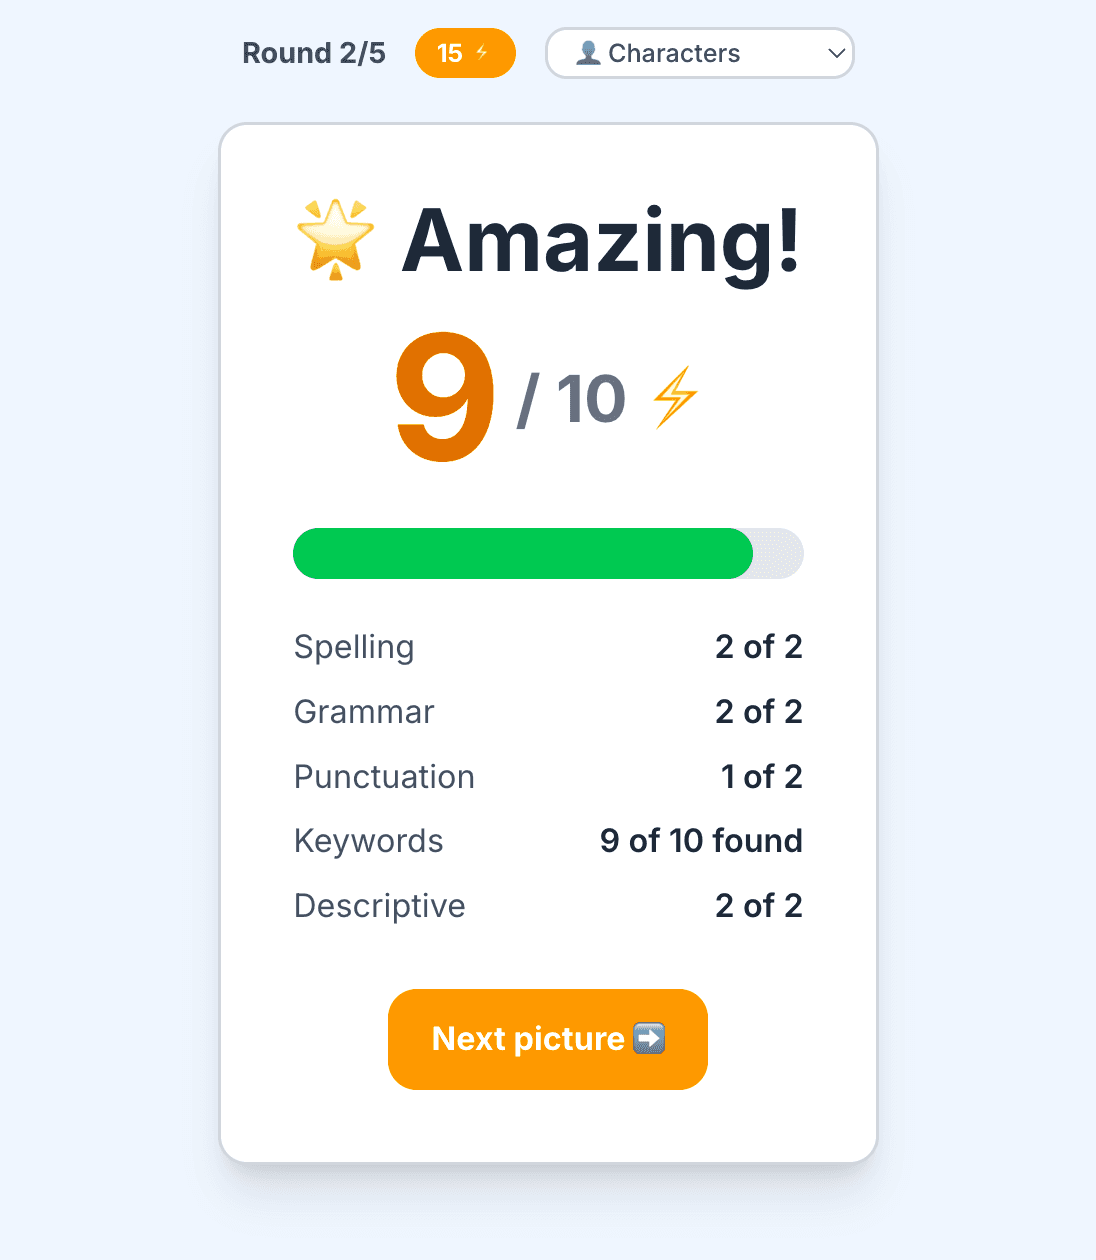Click the Grammar score row

(x=548, y=712)
